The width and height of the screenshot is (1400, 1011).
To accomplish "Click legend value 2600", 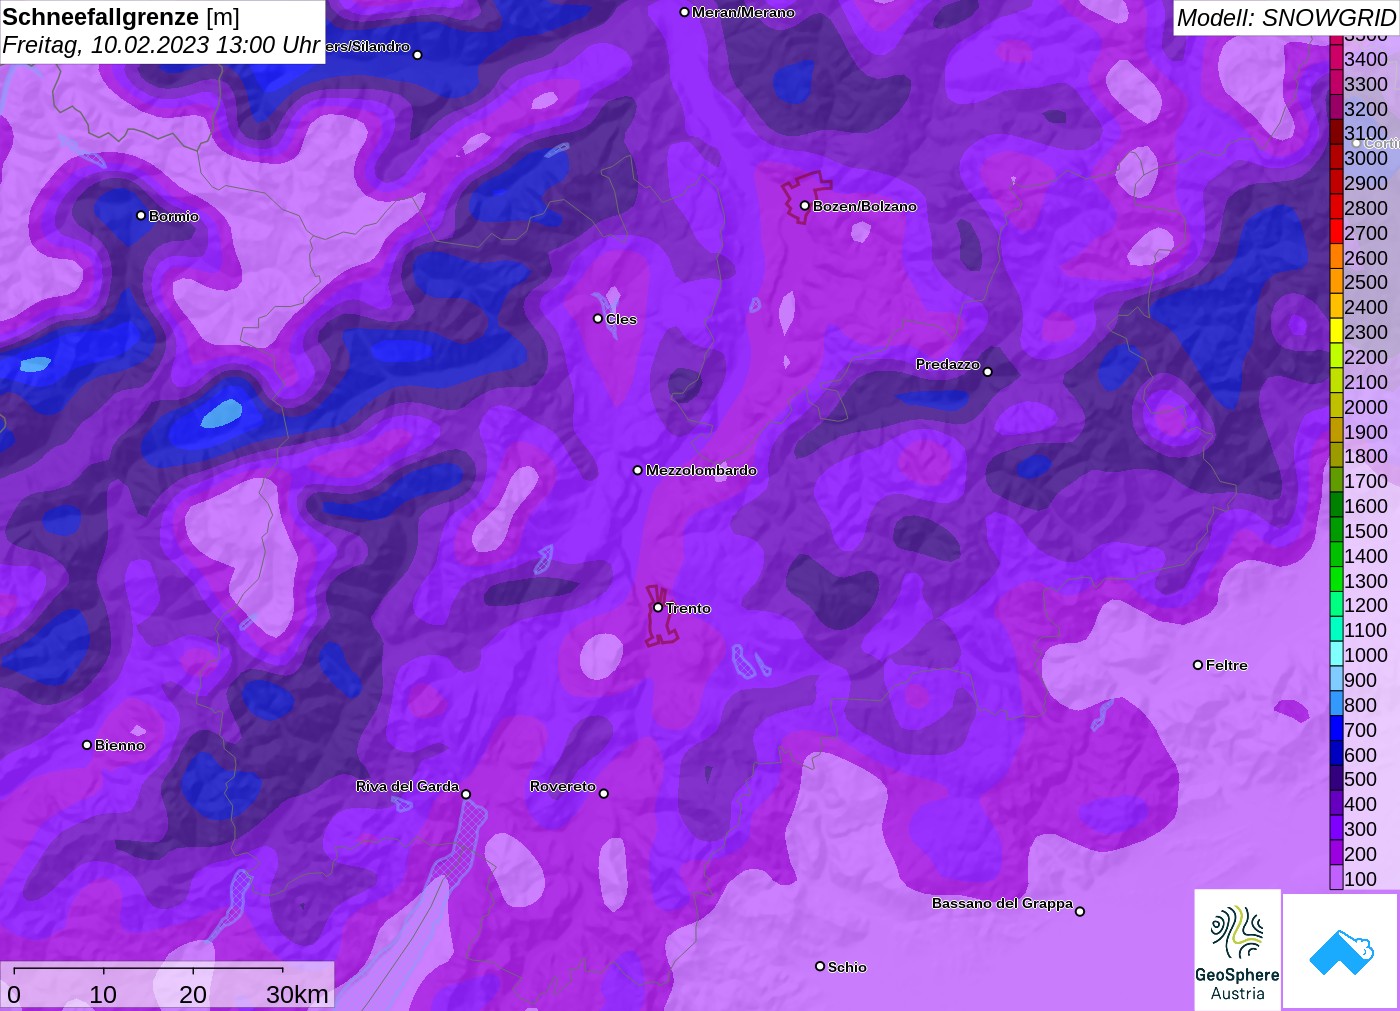I will tap(1366, 258).
